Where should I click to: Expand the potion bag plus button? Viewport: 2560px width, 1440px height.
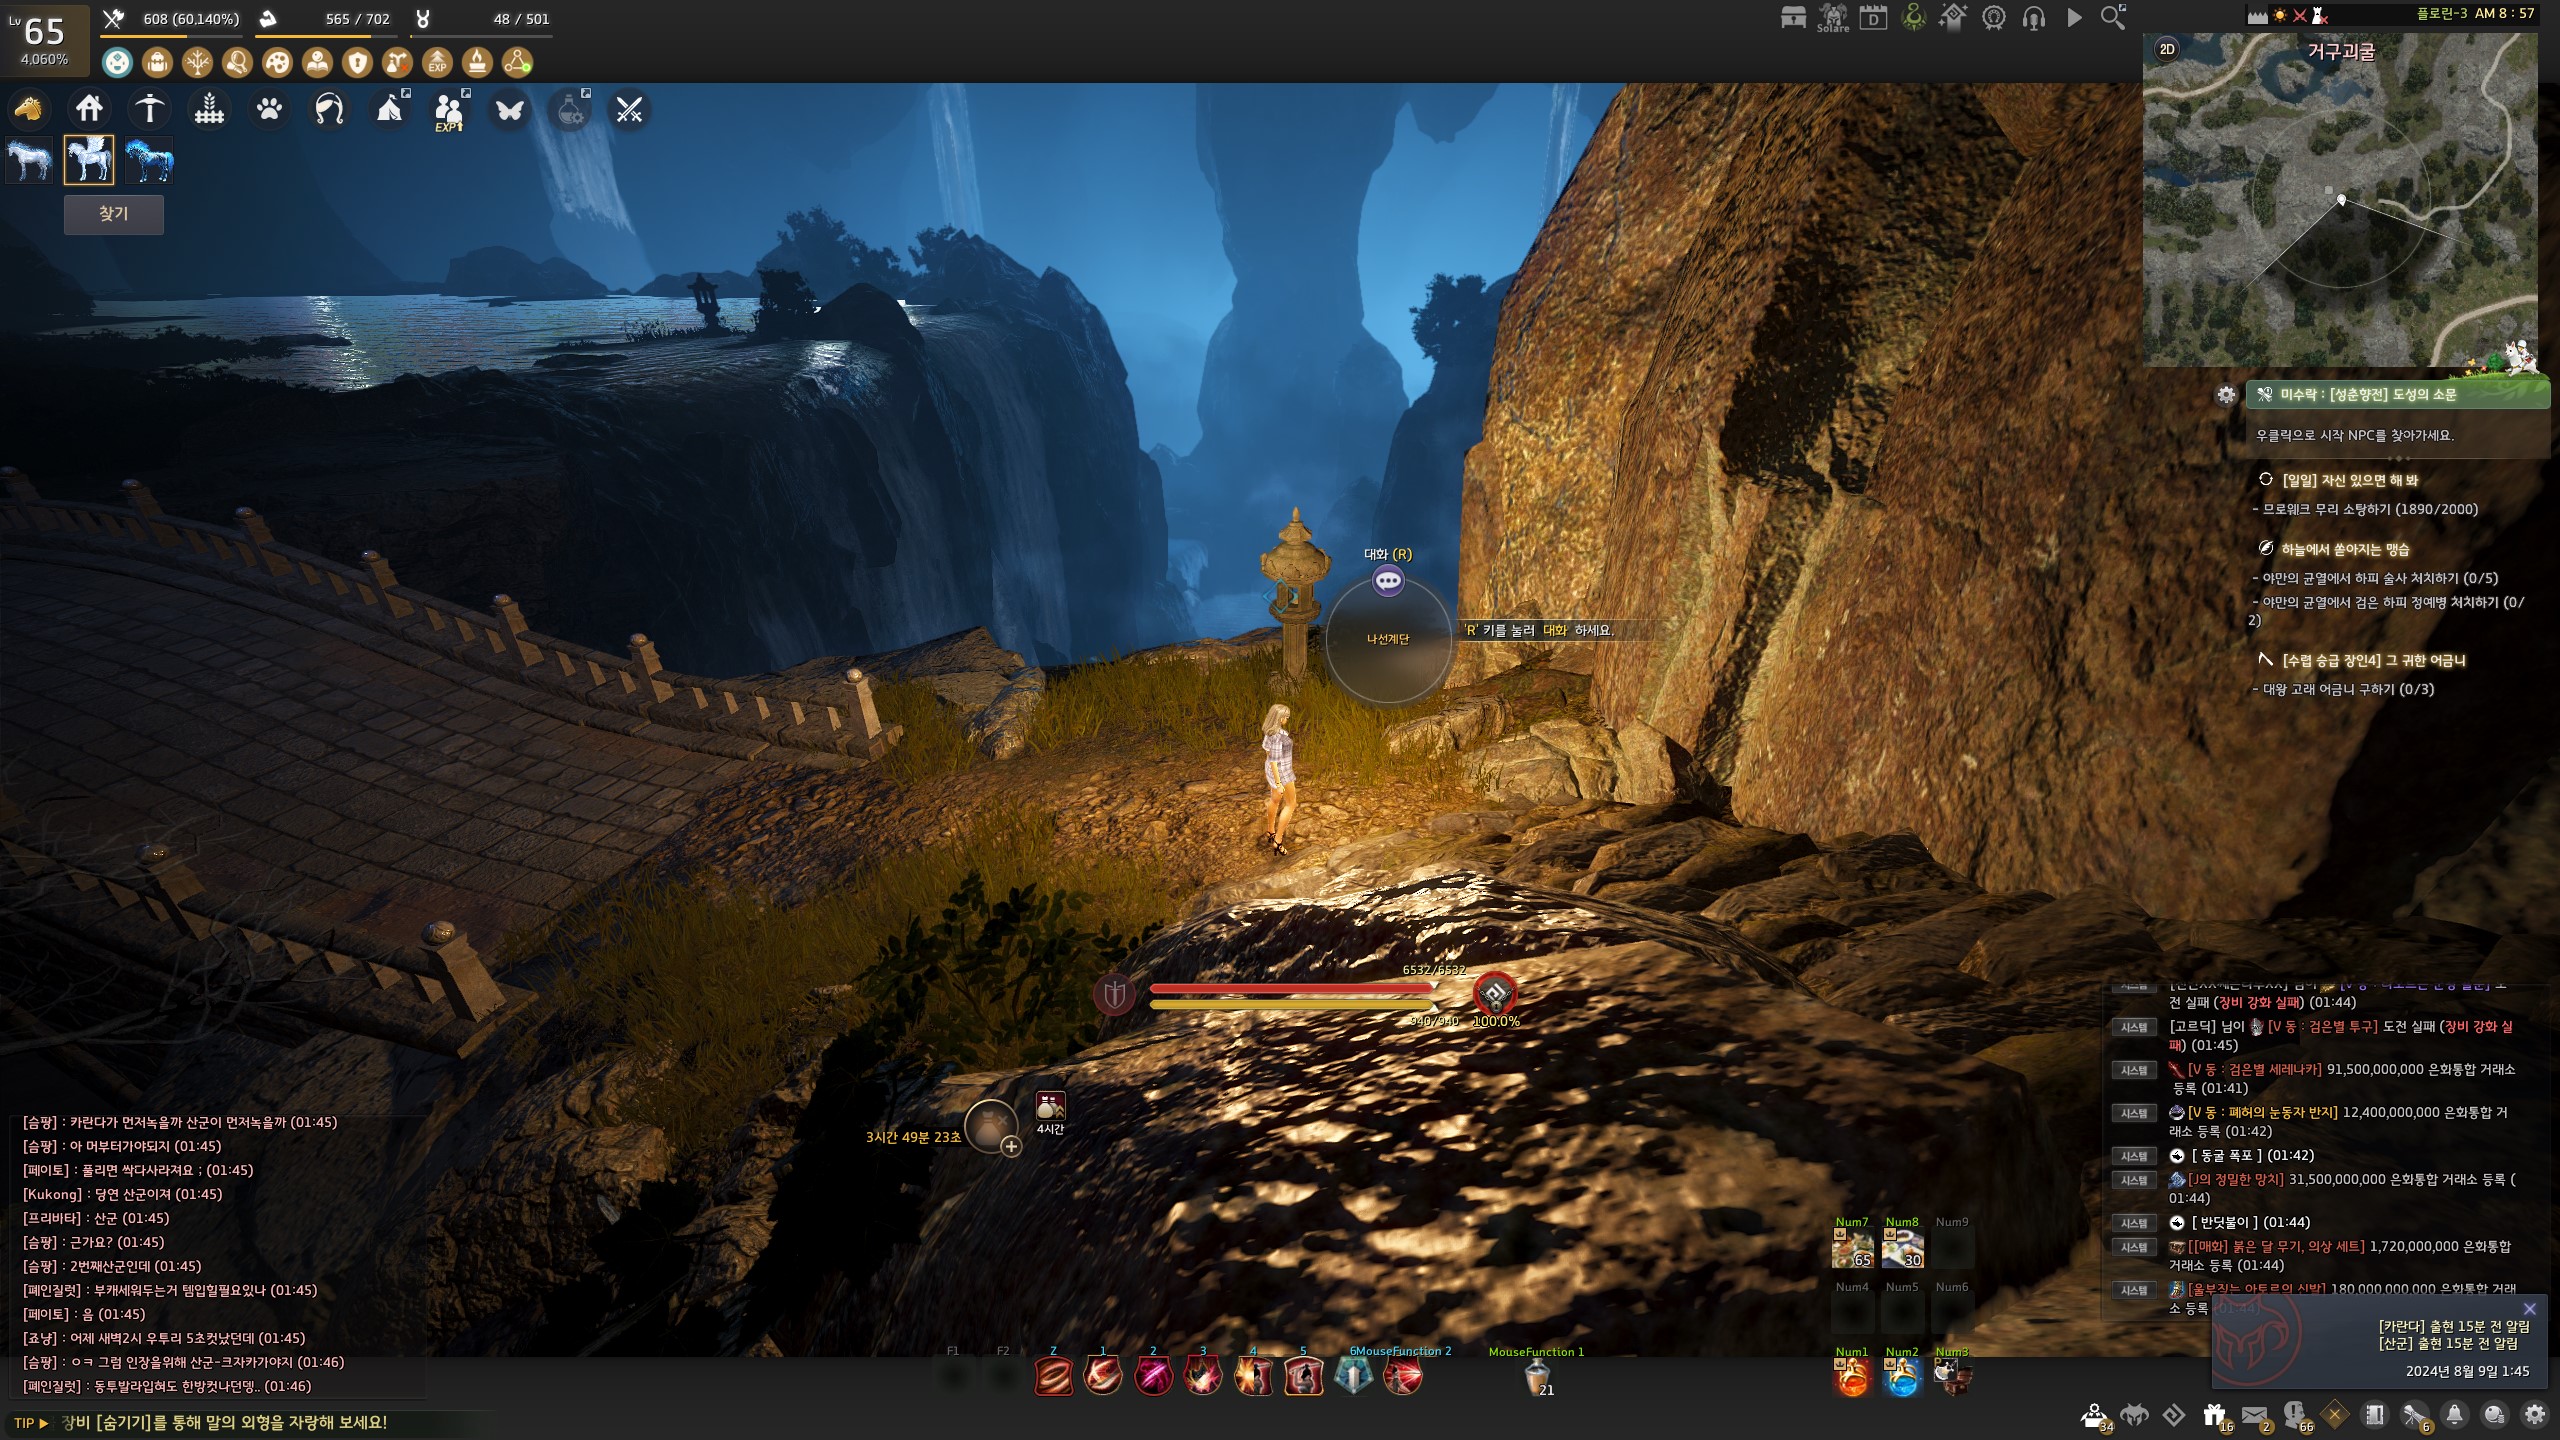coord(1011,1147)
